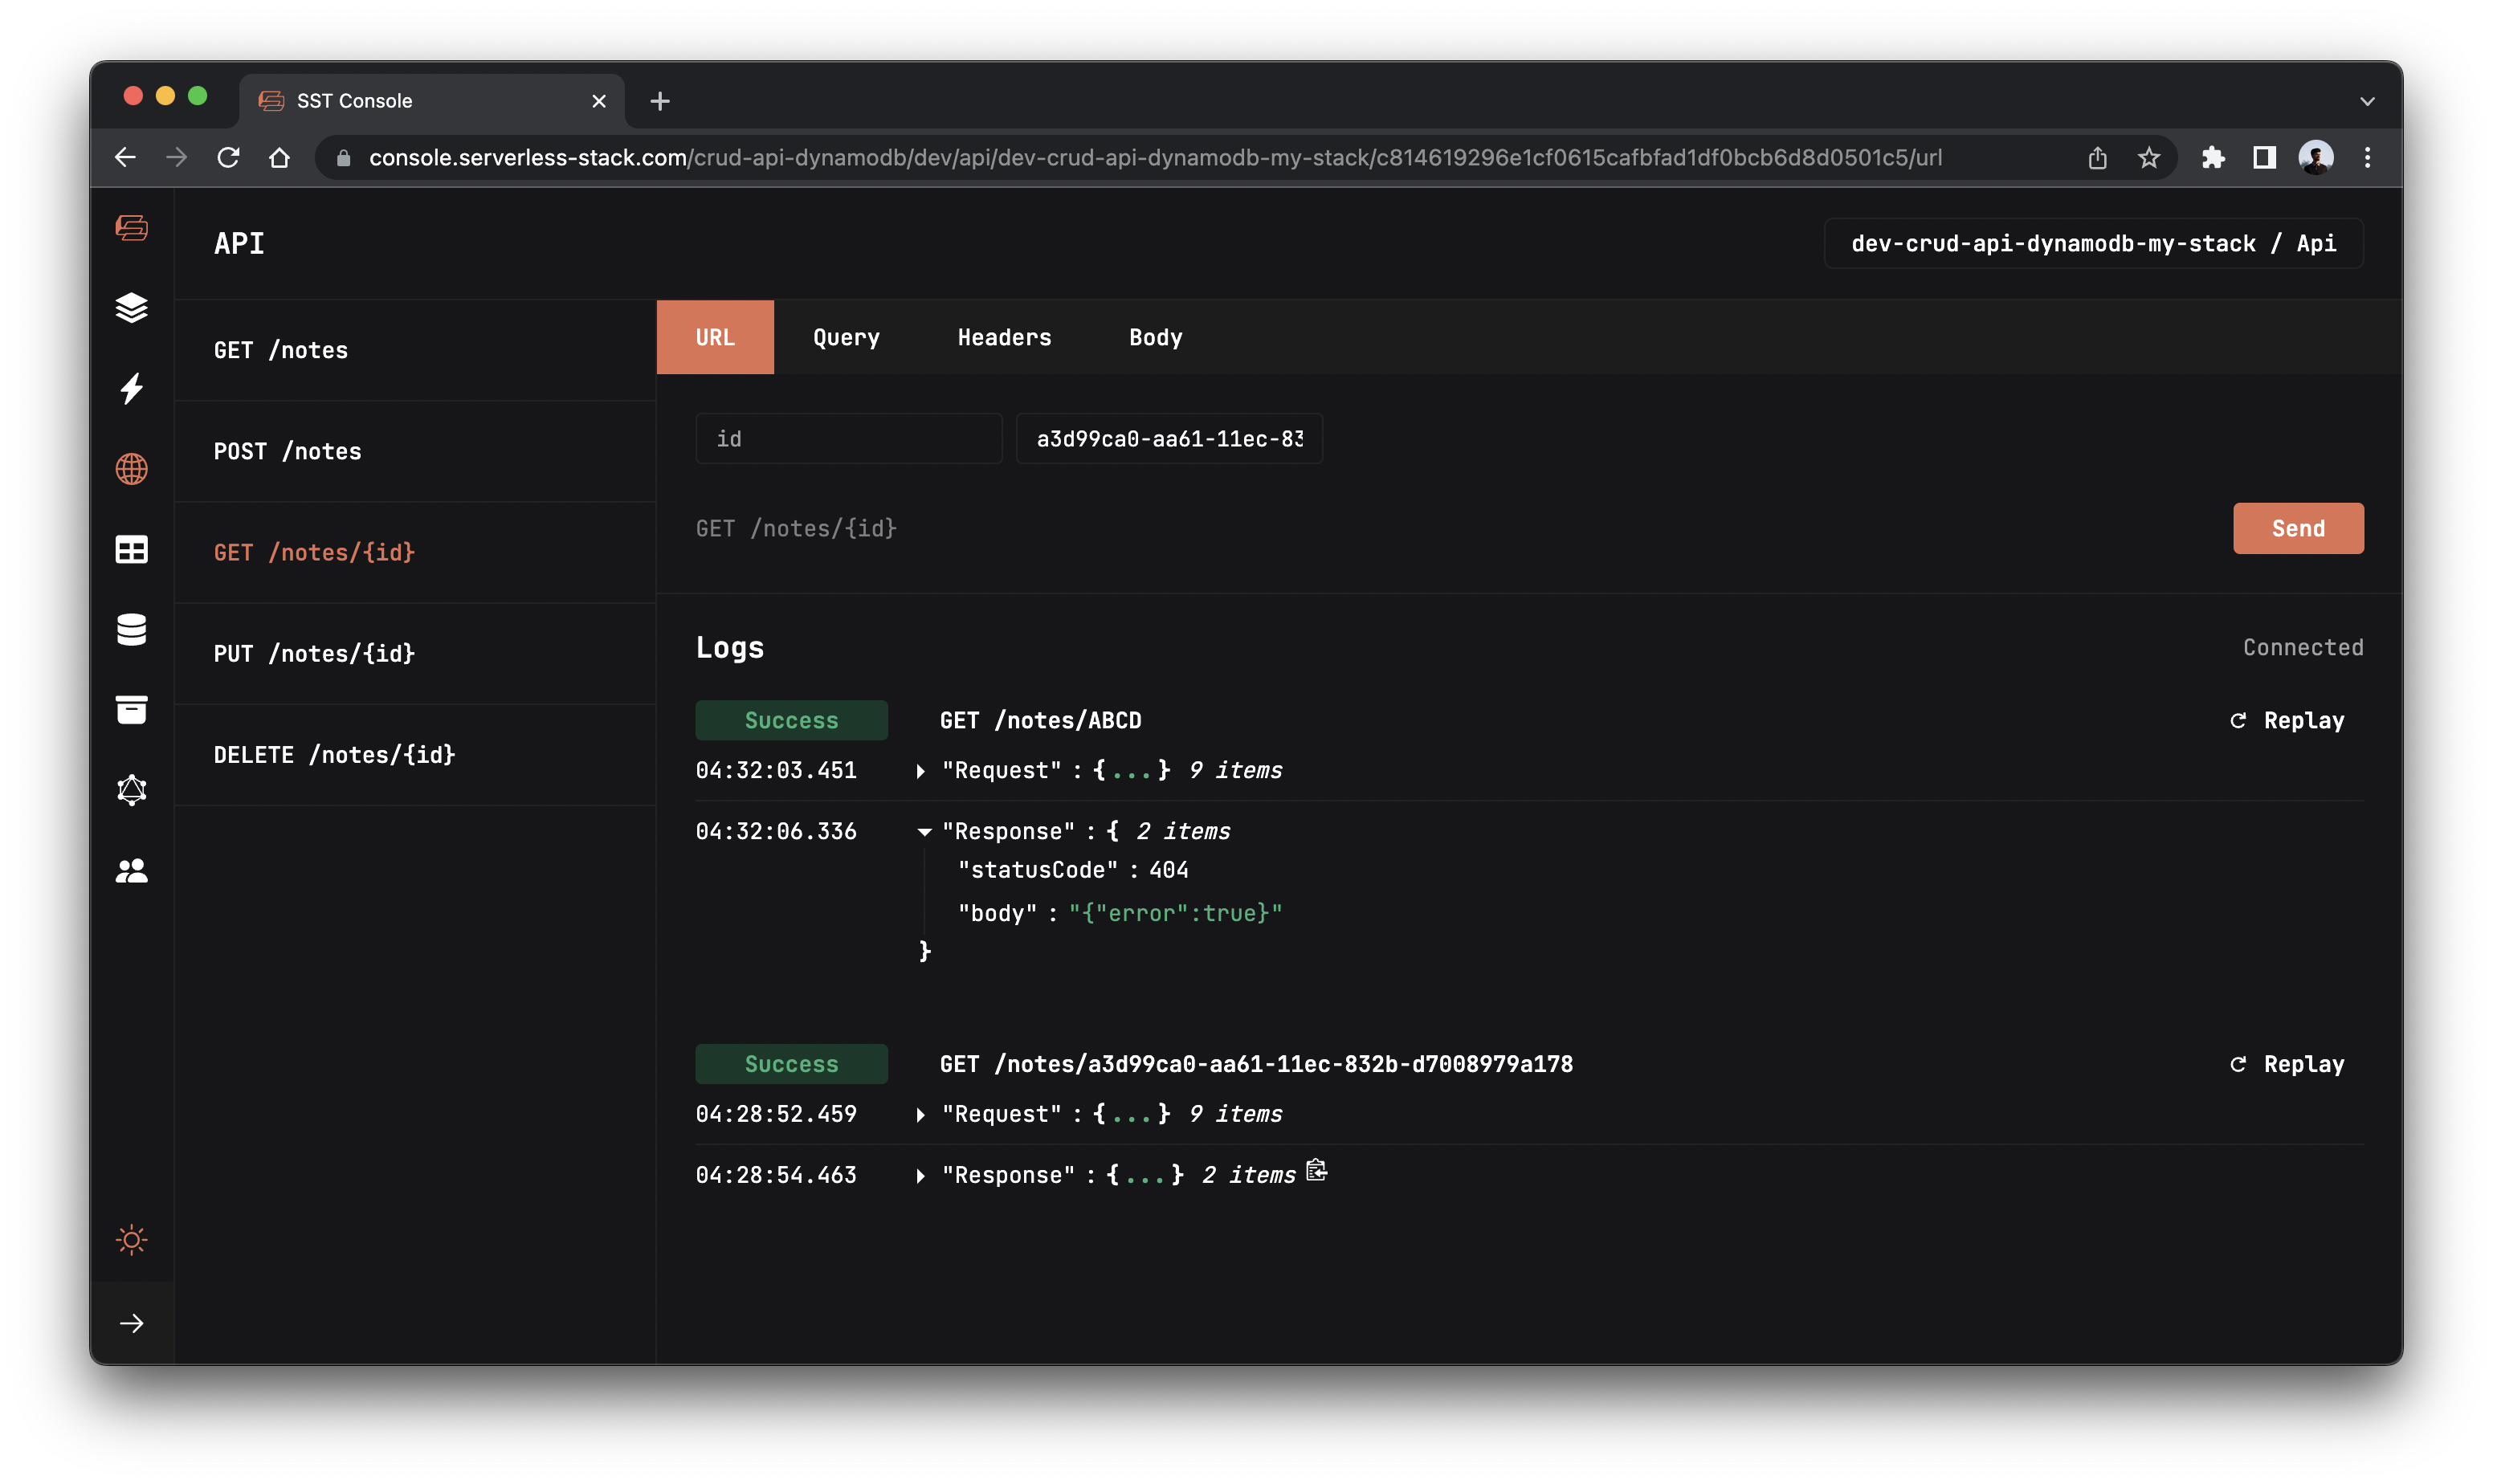Select the Globe/Domain icon in sidebar
The height and width of the screenshot is (1484, 2493).
(x=133, y=468)
